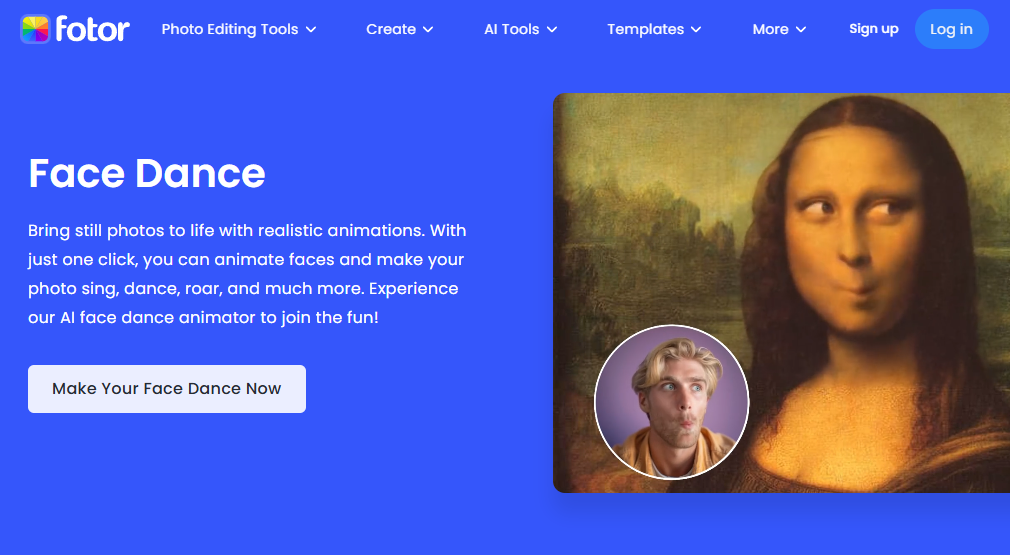Click the fotor wordmark text

(x=93, y=29)
